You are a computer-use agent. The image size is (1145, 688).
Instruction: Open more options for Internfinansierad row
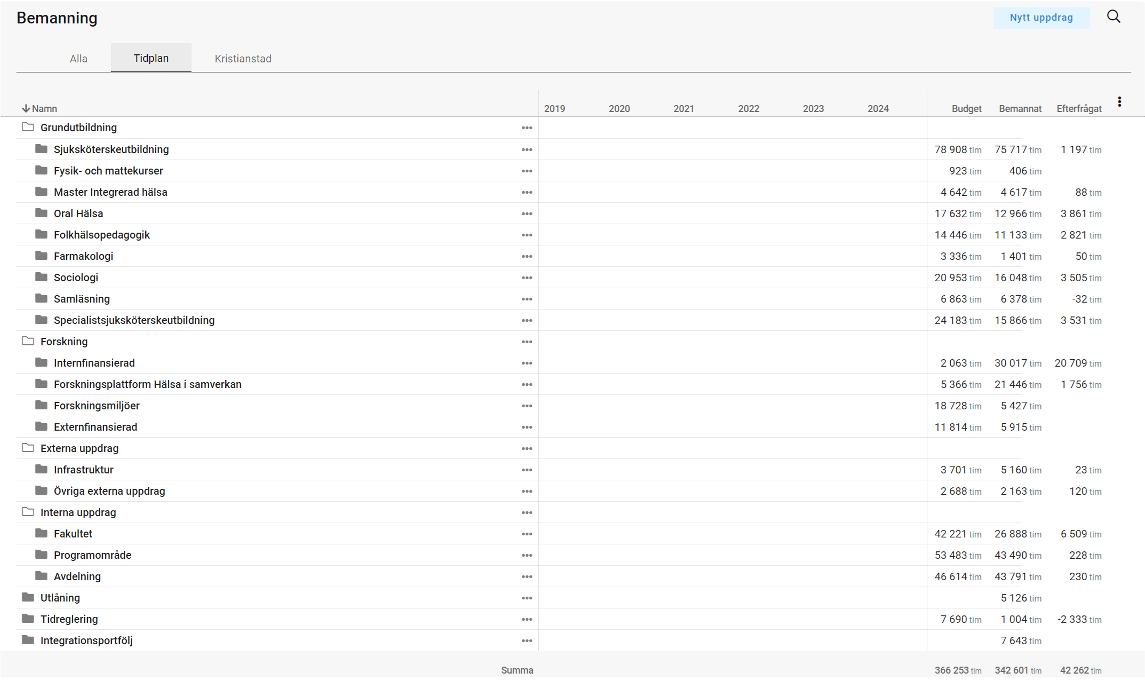click(x=526, y=363)
